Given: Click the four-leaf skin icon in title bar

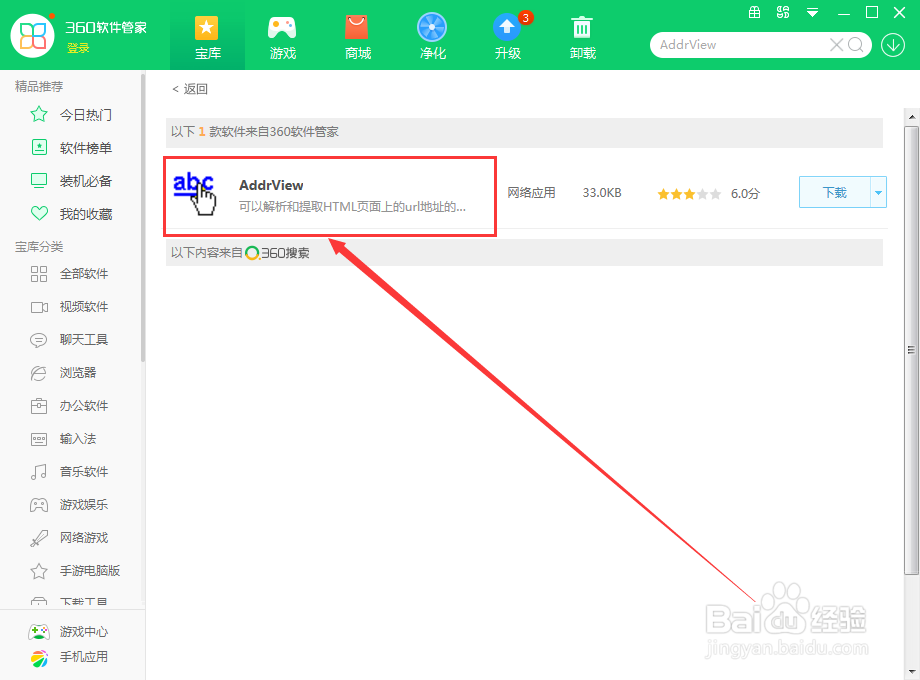Looking at the screenshot, I should (783, 12).
